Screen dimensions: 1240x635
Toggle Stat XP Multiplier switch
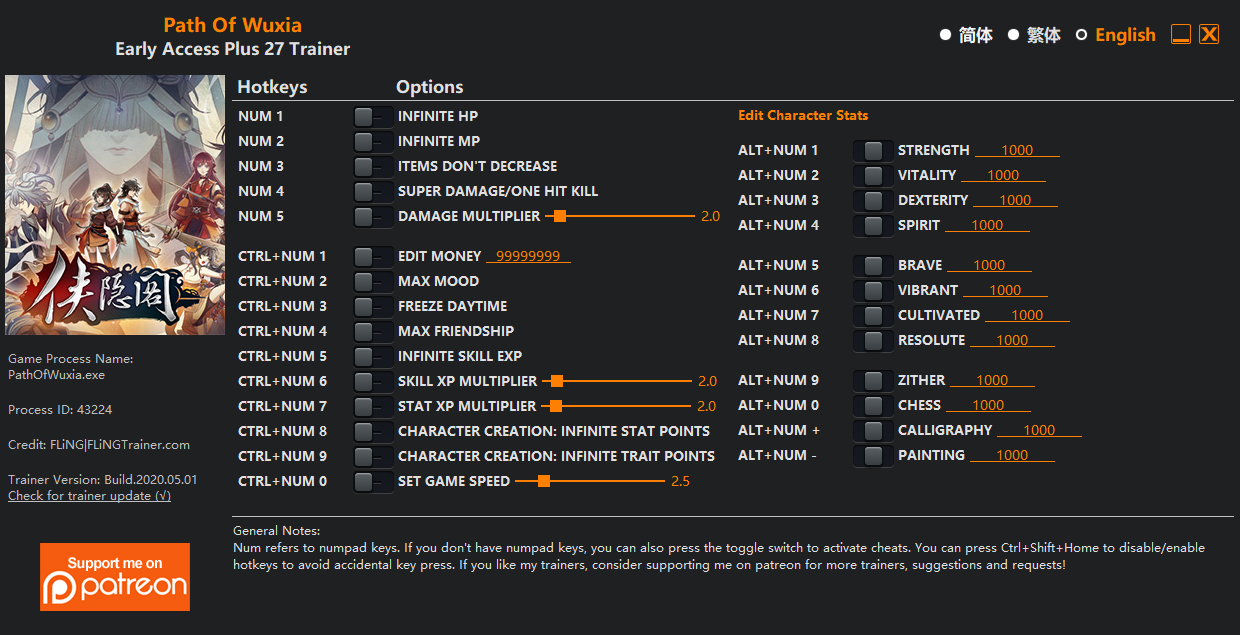coord(373,407)
